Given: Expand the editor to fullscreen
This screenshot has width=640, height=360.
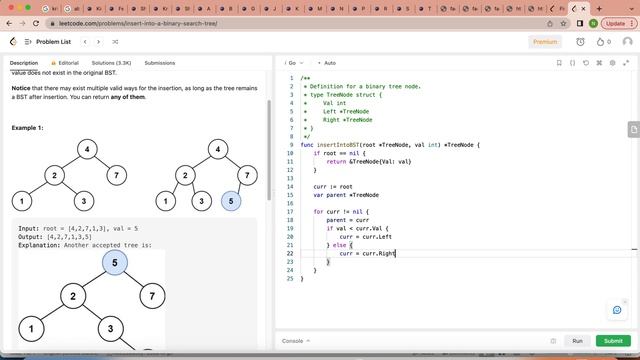Looking at the screenshot, I should coord(626,63).
